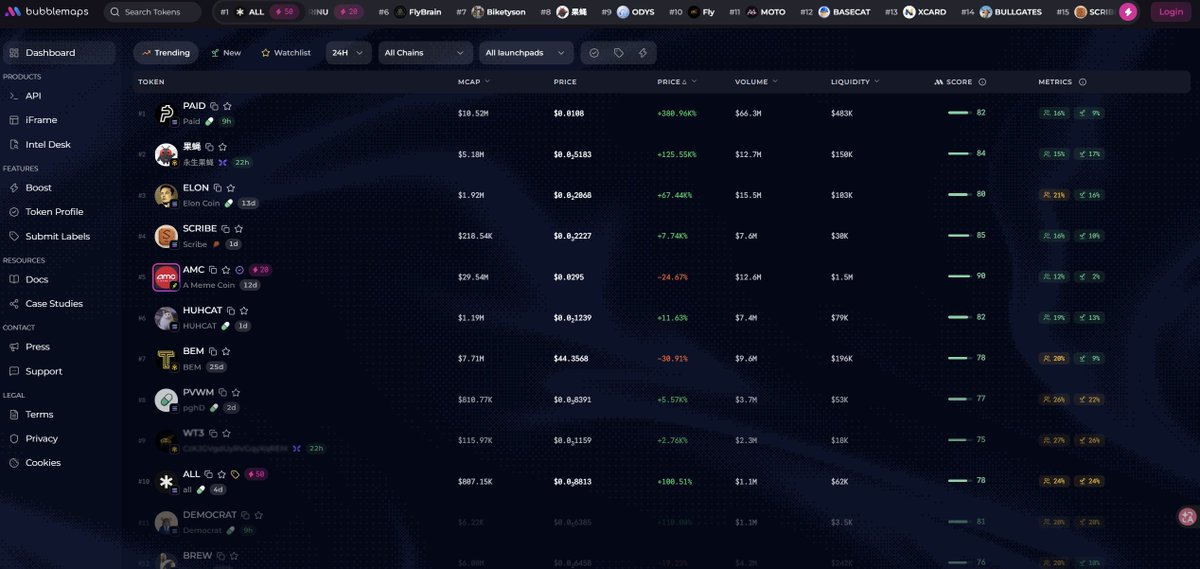Star the 果蝇 token for watchlist

224,147
